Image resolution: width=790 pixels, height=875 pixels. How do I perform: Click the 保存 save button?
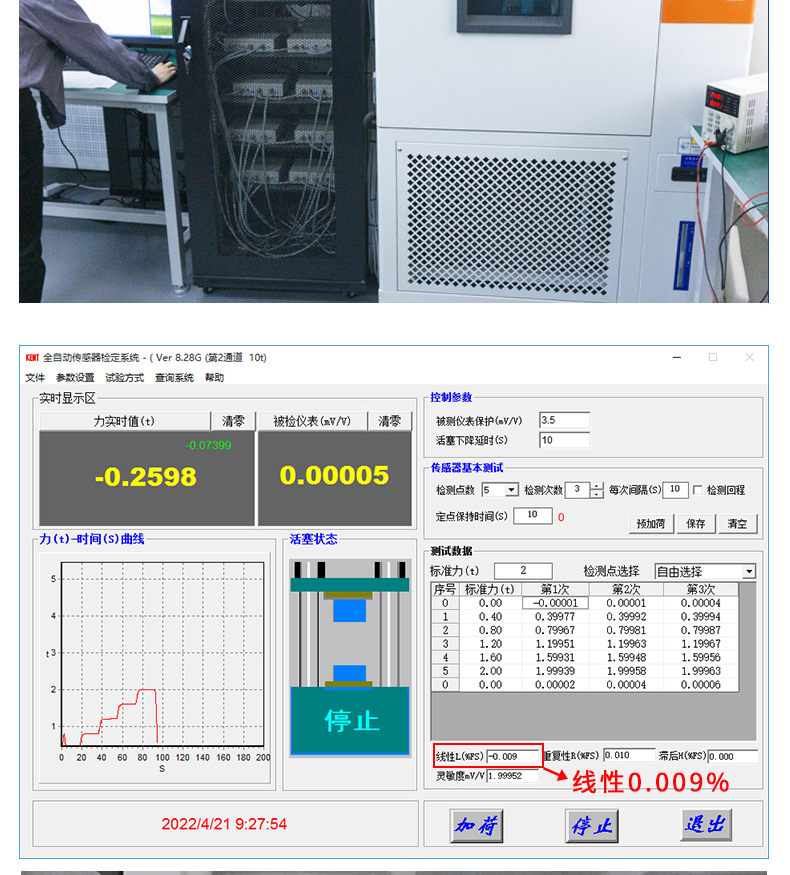pos(696,523)
